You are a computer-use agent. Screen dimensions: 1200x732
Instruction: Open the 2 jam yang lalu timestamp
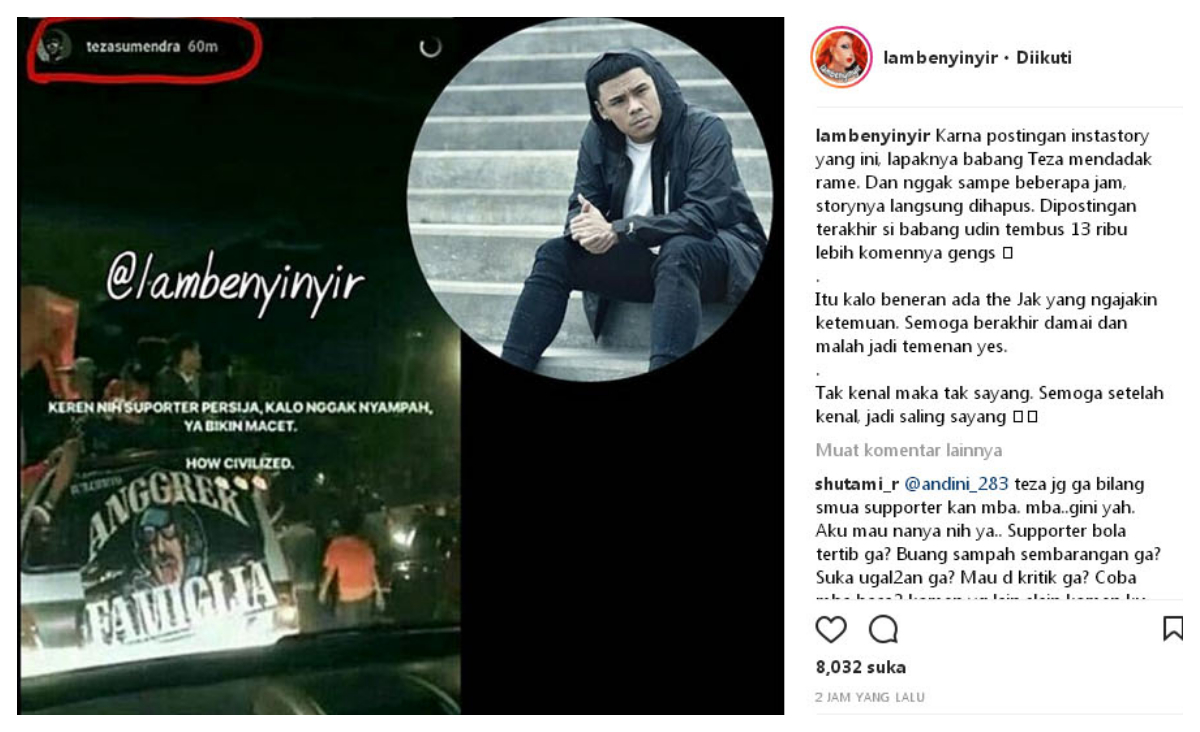[870, 697]
